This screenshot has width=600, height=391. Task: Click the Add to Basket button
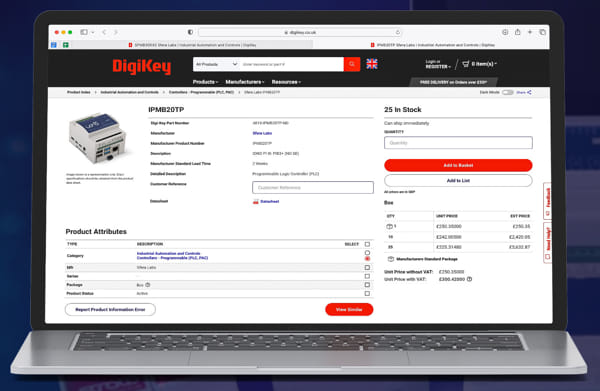458,165
